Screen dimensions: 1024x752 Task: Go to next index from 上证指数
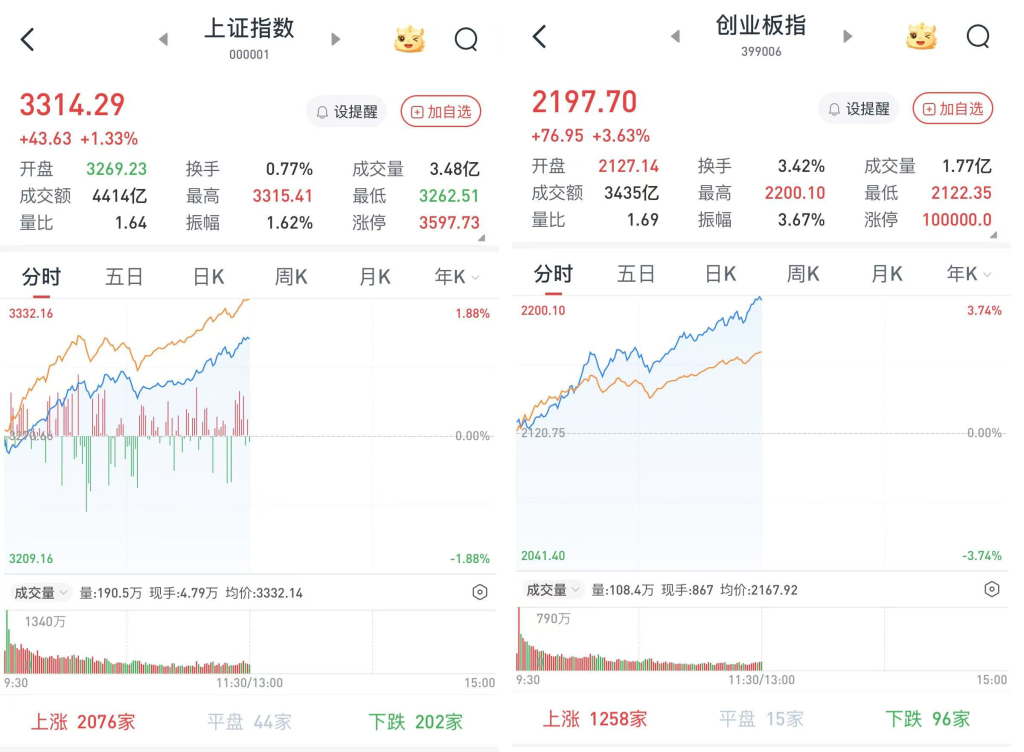336,40
